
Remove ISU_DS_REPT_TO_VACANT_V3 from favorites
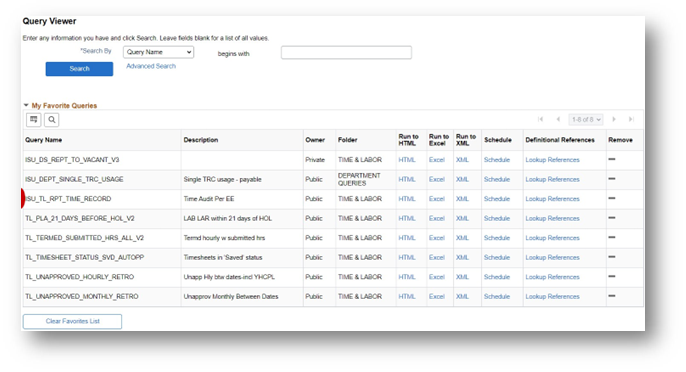(x=612, y=159)
